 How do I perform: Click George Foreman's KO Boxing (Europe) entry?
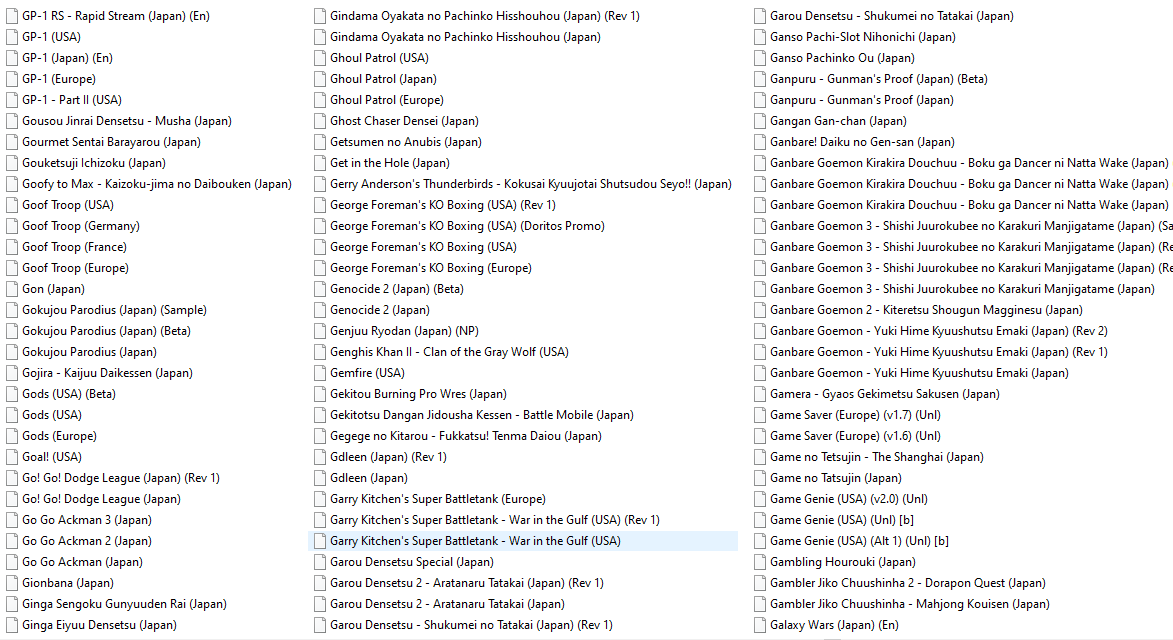[x=432, y=268]
